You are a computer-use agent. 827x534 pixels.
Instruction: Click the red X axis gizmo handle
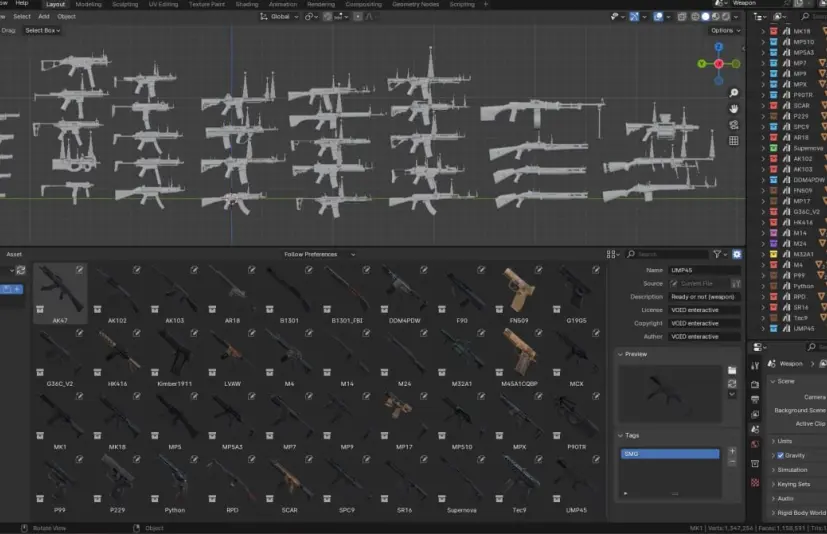click(x=718, y=64)
